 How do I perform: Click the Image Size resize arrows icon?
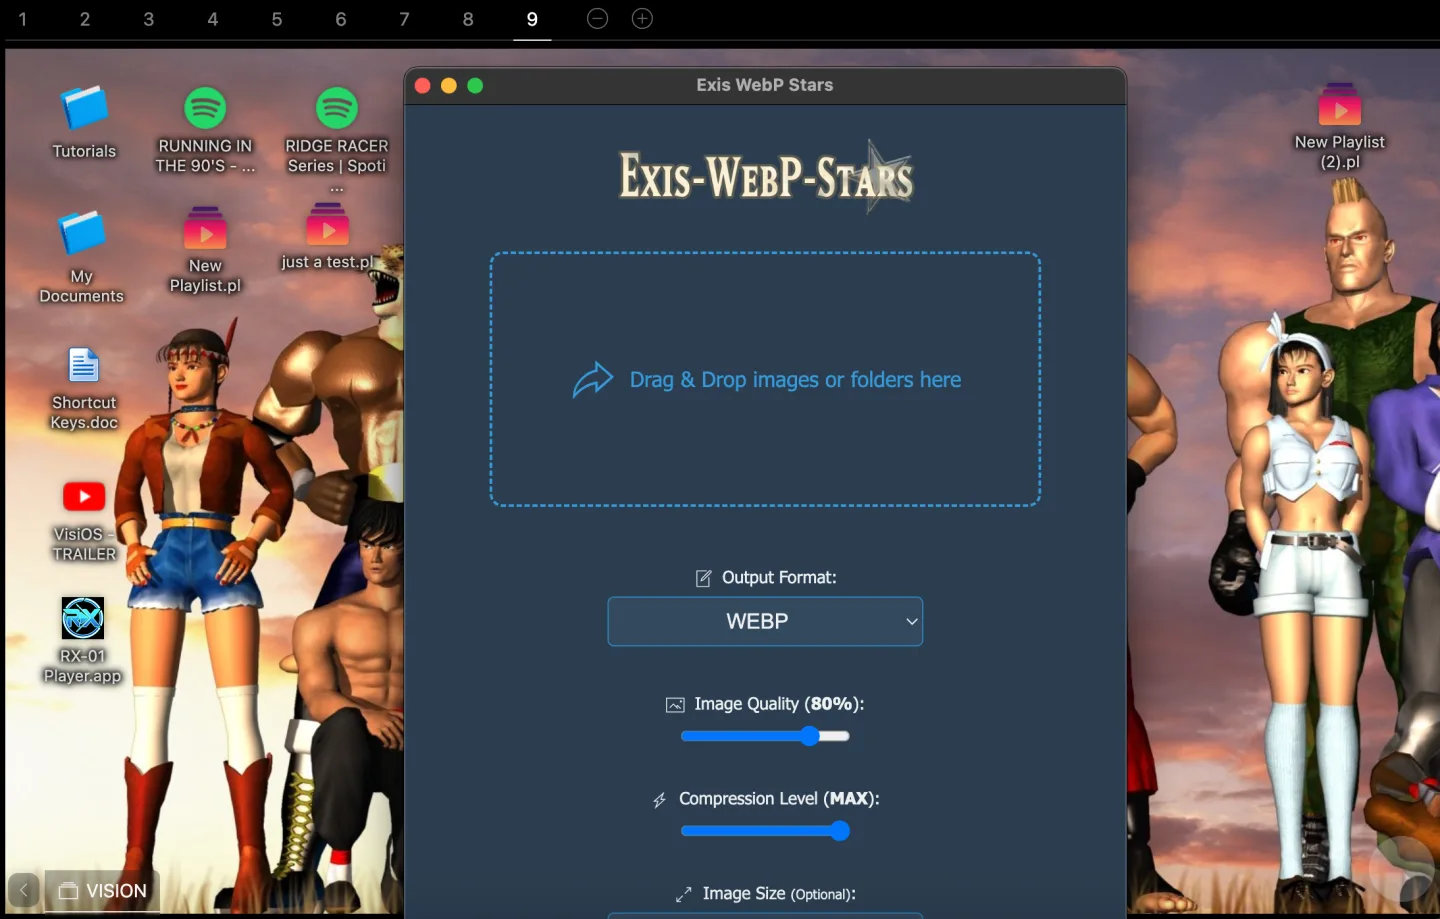684,895
